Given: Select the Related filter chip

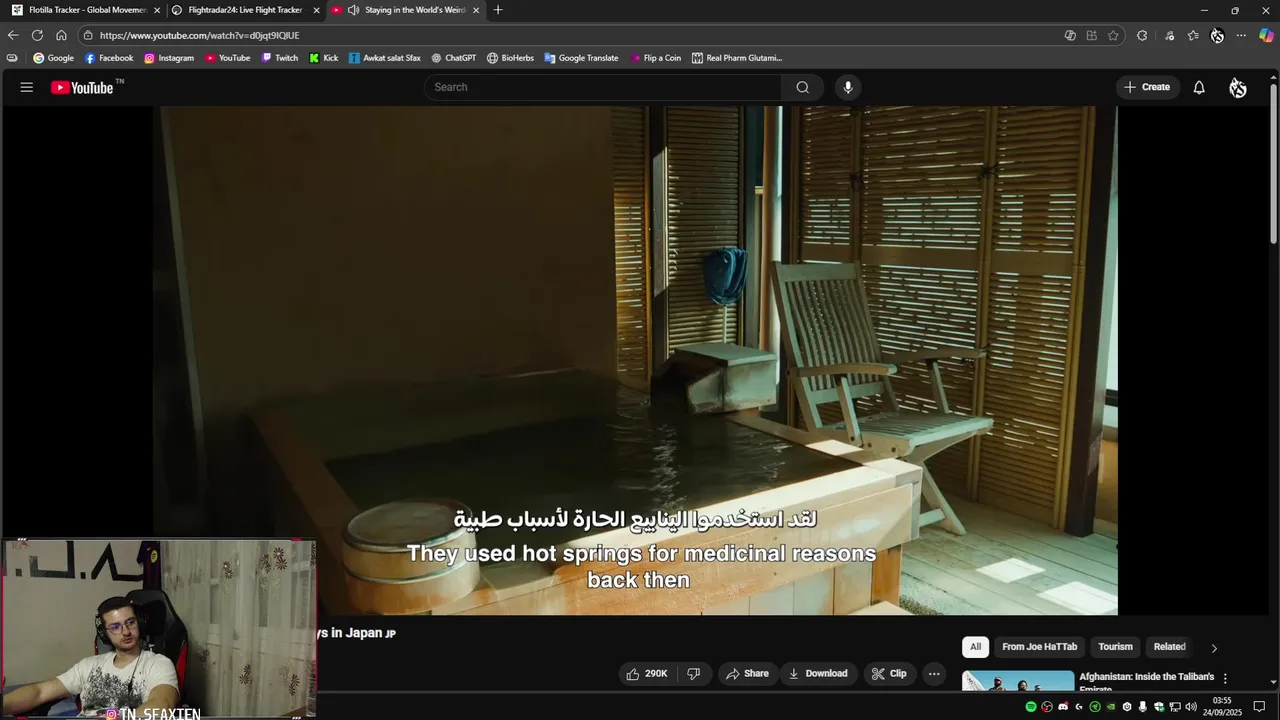Looking at the screenshot, I should pyautogui.click(x=1169, y=647).
